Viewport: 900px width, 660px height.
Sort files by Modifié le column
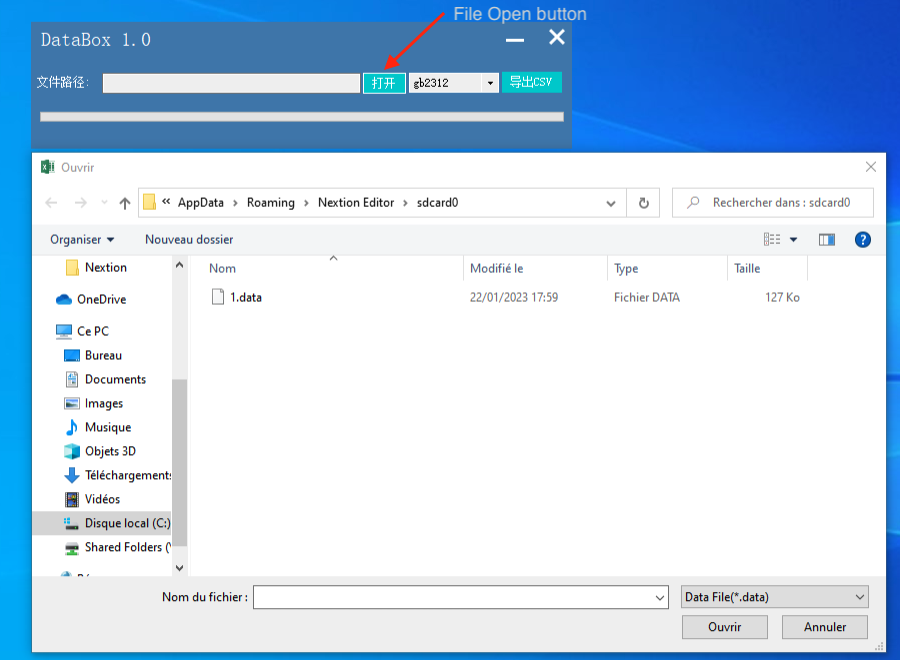coord(496,269)
